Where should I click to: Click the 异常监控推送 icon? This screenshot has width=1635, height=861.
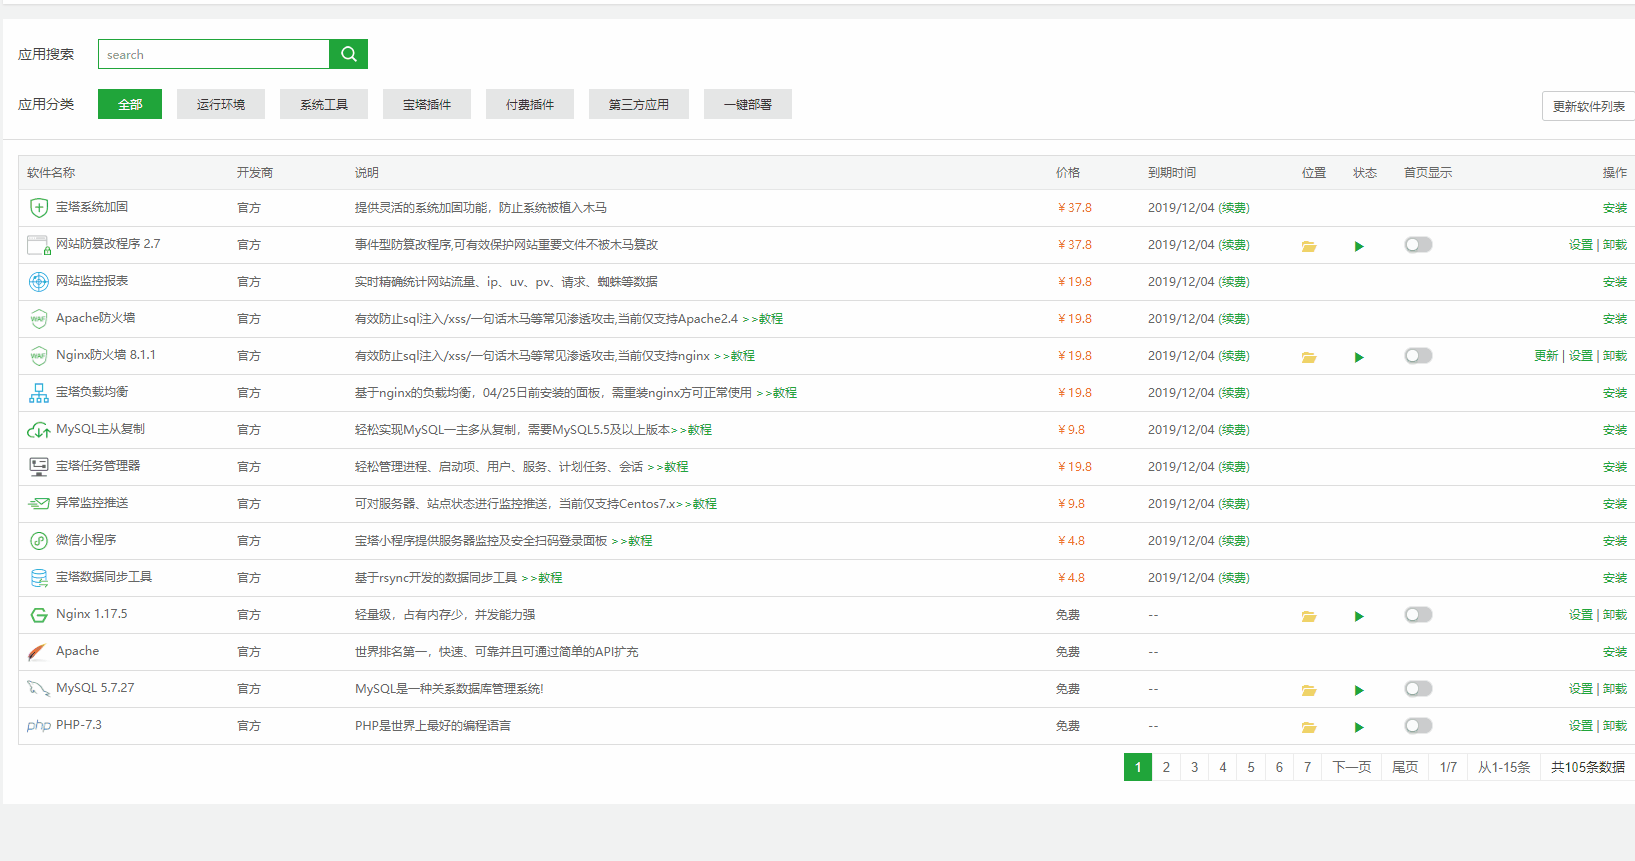click(39, 504)
